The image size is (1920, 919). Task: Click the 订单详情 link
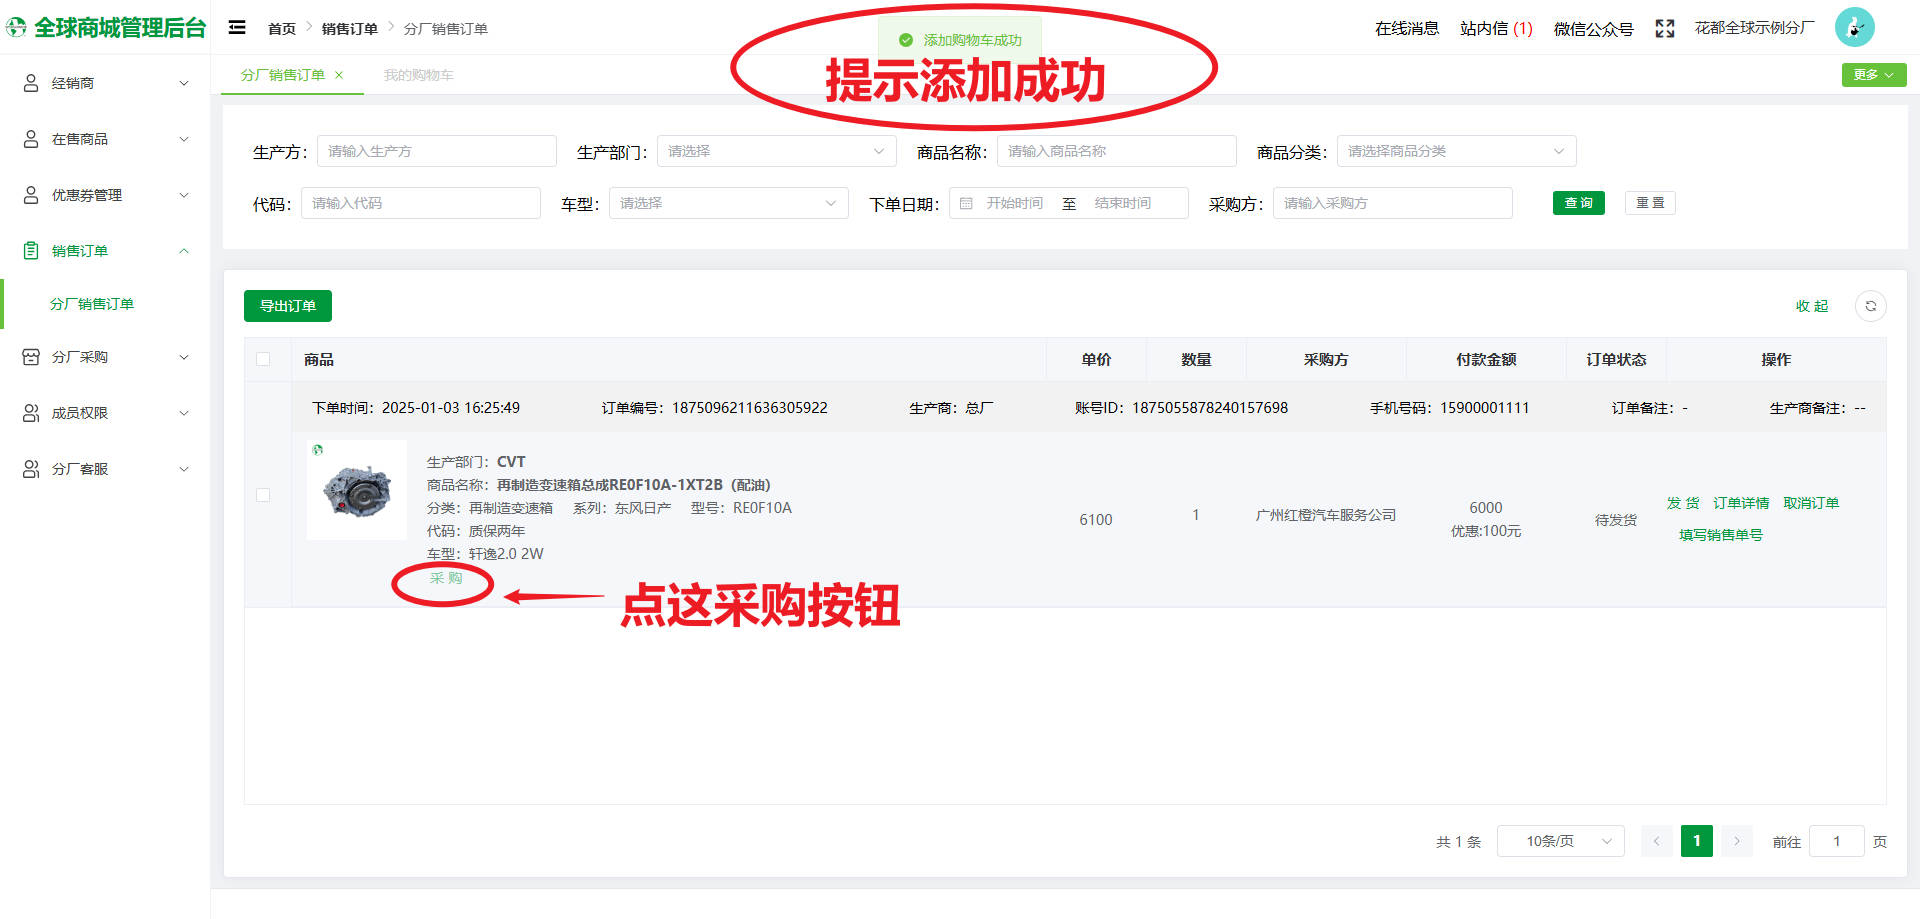(x=1740, y=503)
